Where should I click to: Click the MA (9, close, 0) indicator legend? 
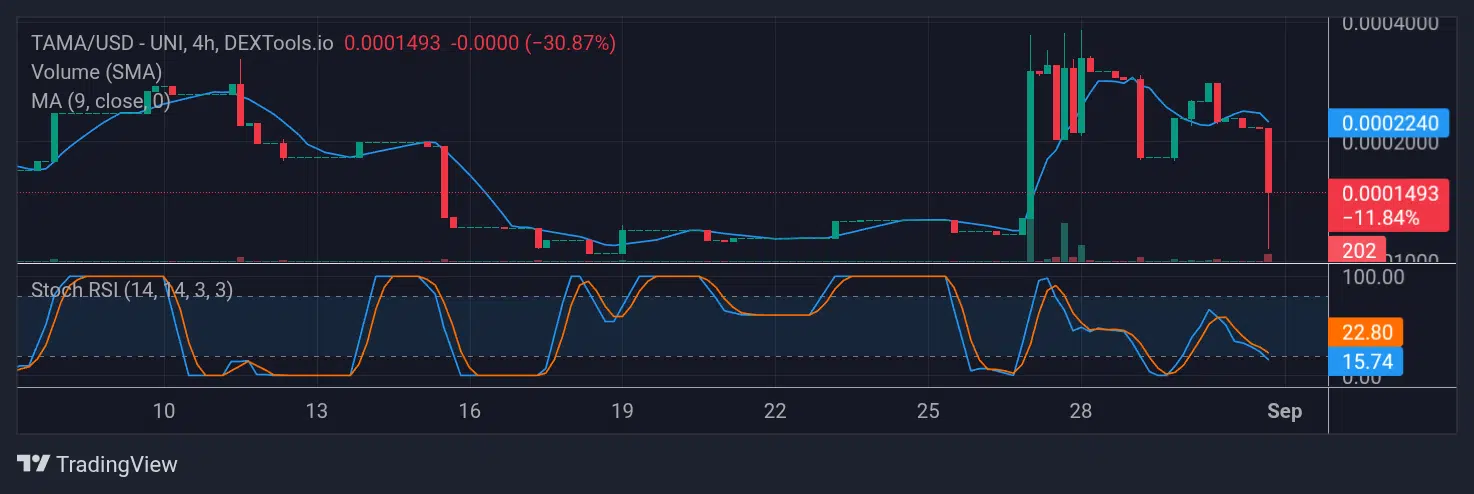click(100, 101)
